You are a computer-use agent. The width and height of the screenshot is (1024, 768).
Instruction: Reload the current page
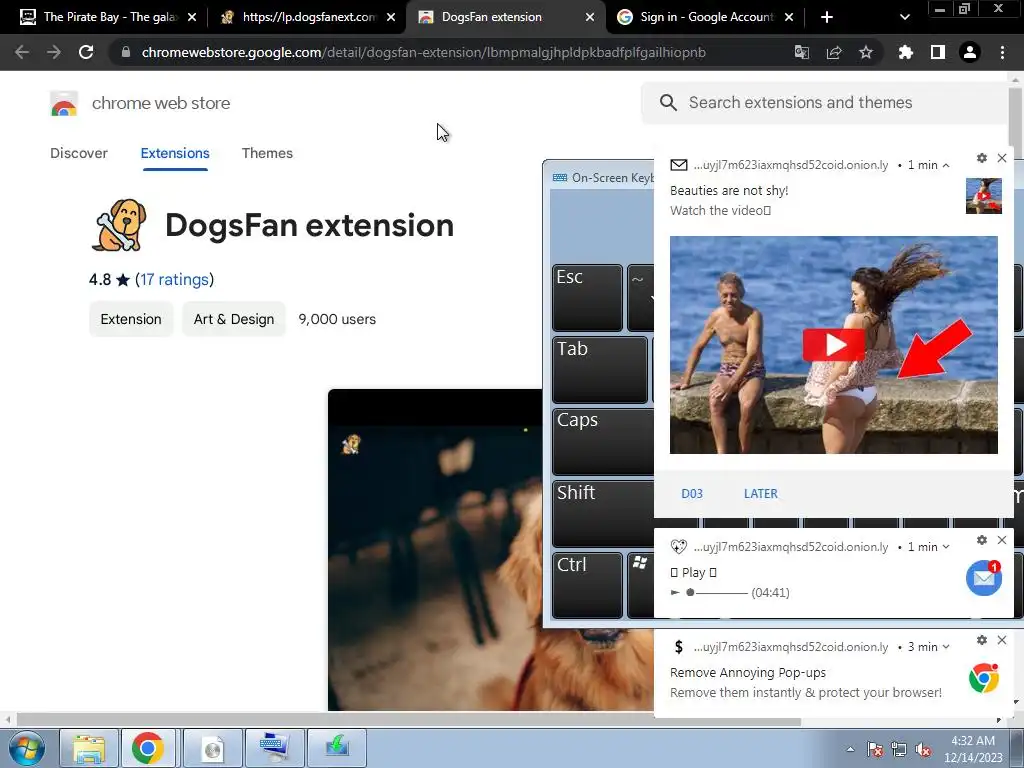point(86,52)
